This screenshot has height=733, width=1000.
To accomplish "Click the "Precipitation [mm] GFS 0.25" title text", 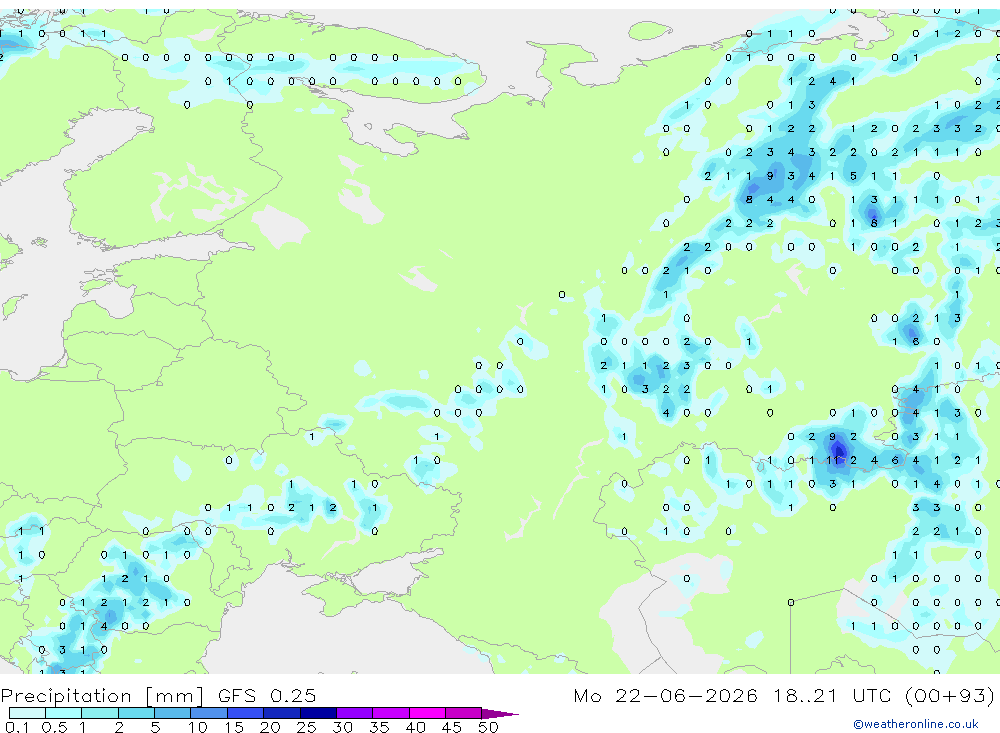I will click(x=158, y=695).
